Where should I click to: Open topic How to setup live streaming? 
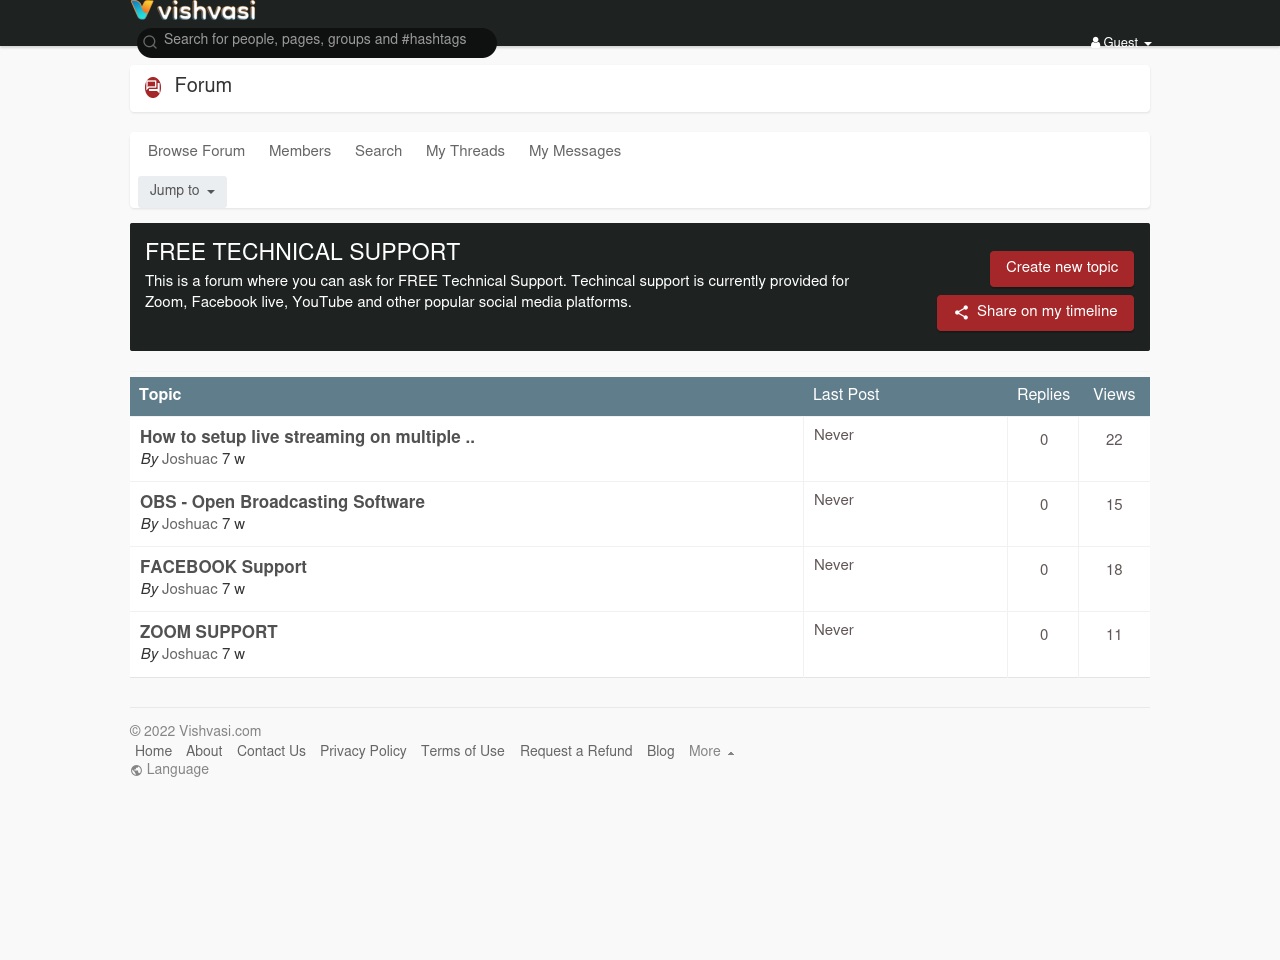coord(307,437)
